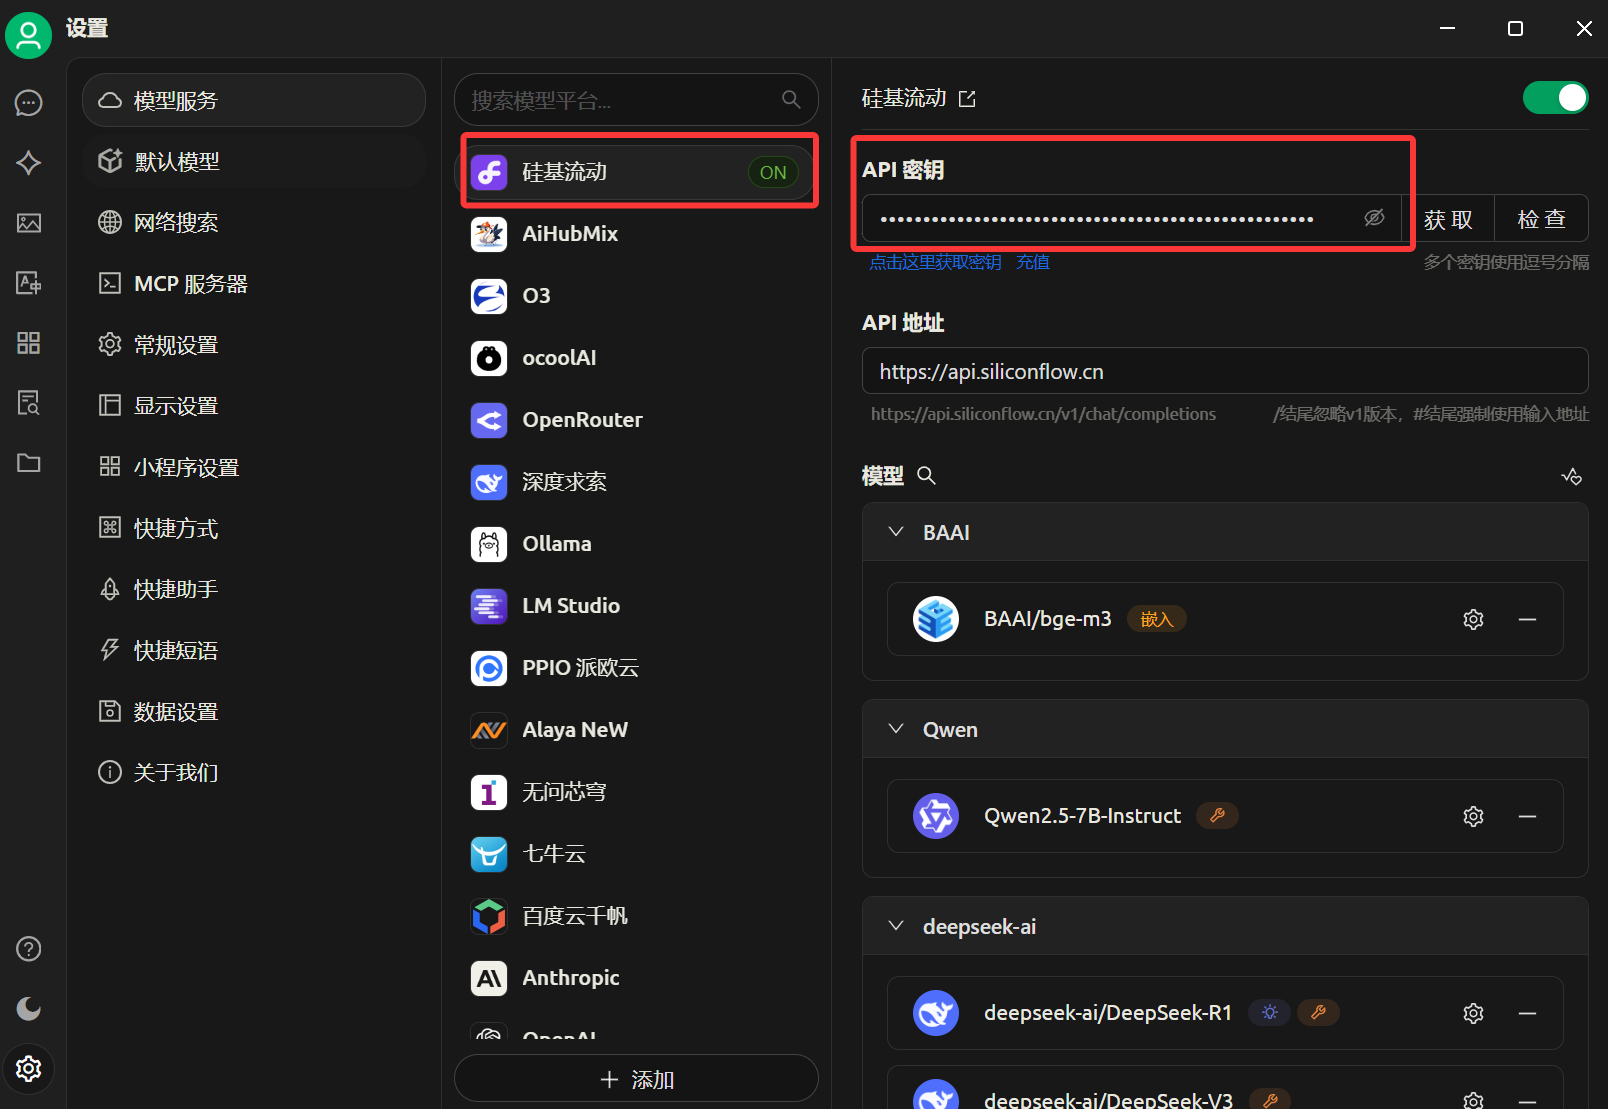
Task: Click the 嵌入 badge on BAAI/bge-m3
Action: click(1157, 619)
